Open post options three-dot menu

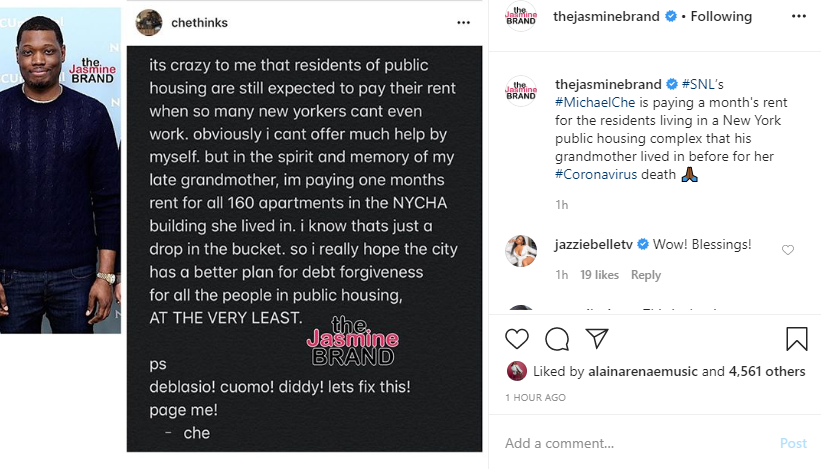pyautogui.click(x=797, y=16)
